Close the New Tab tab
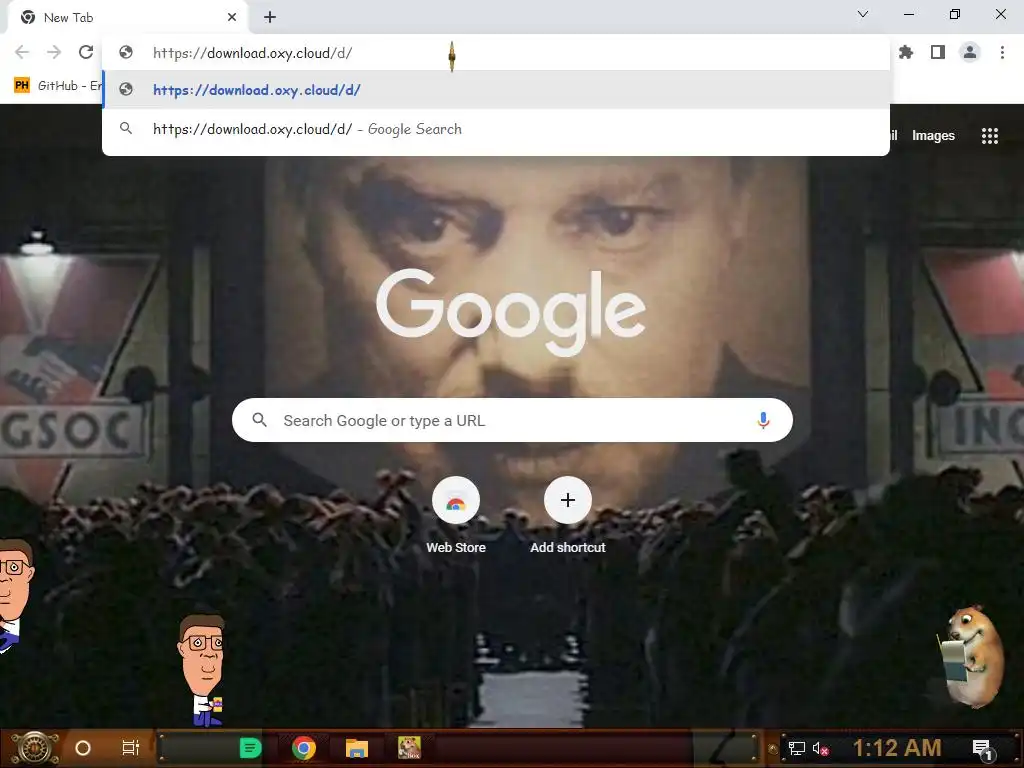The image size is (1024, 768). (x=232, y=18)
